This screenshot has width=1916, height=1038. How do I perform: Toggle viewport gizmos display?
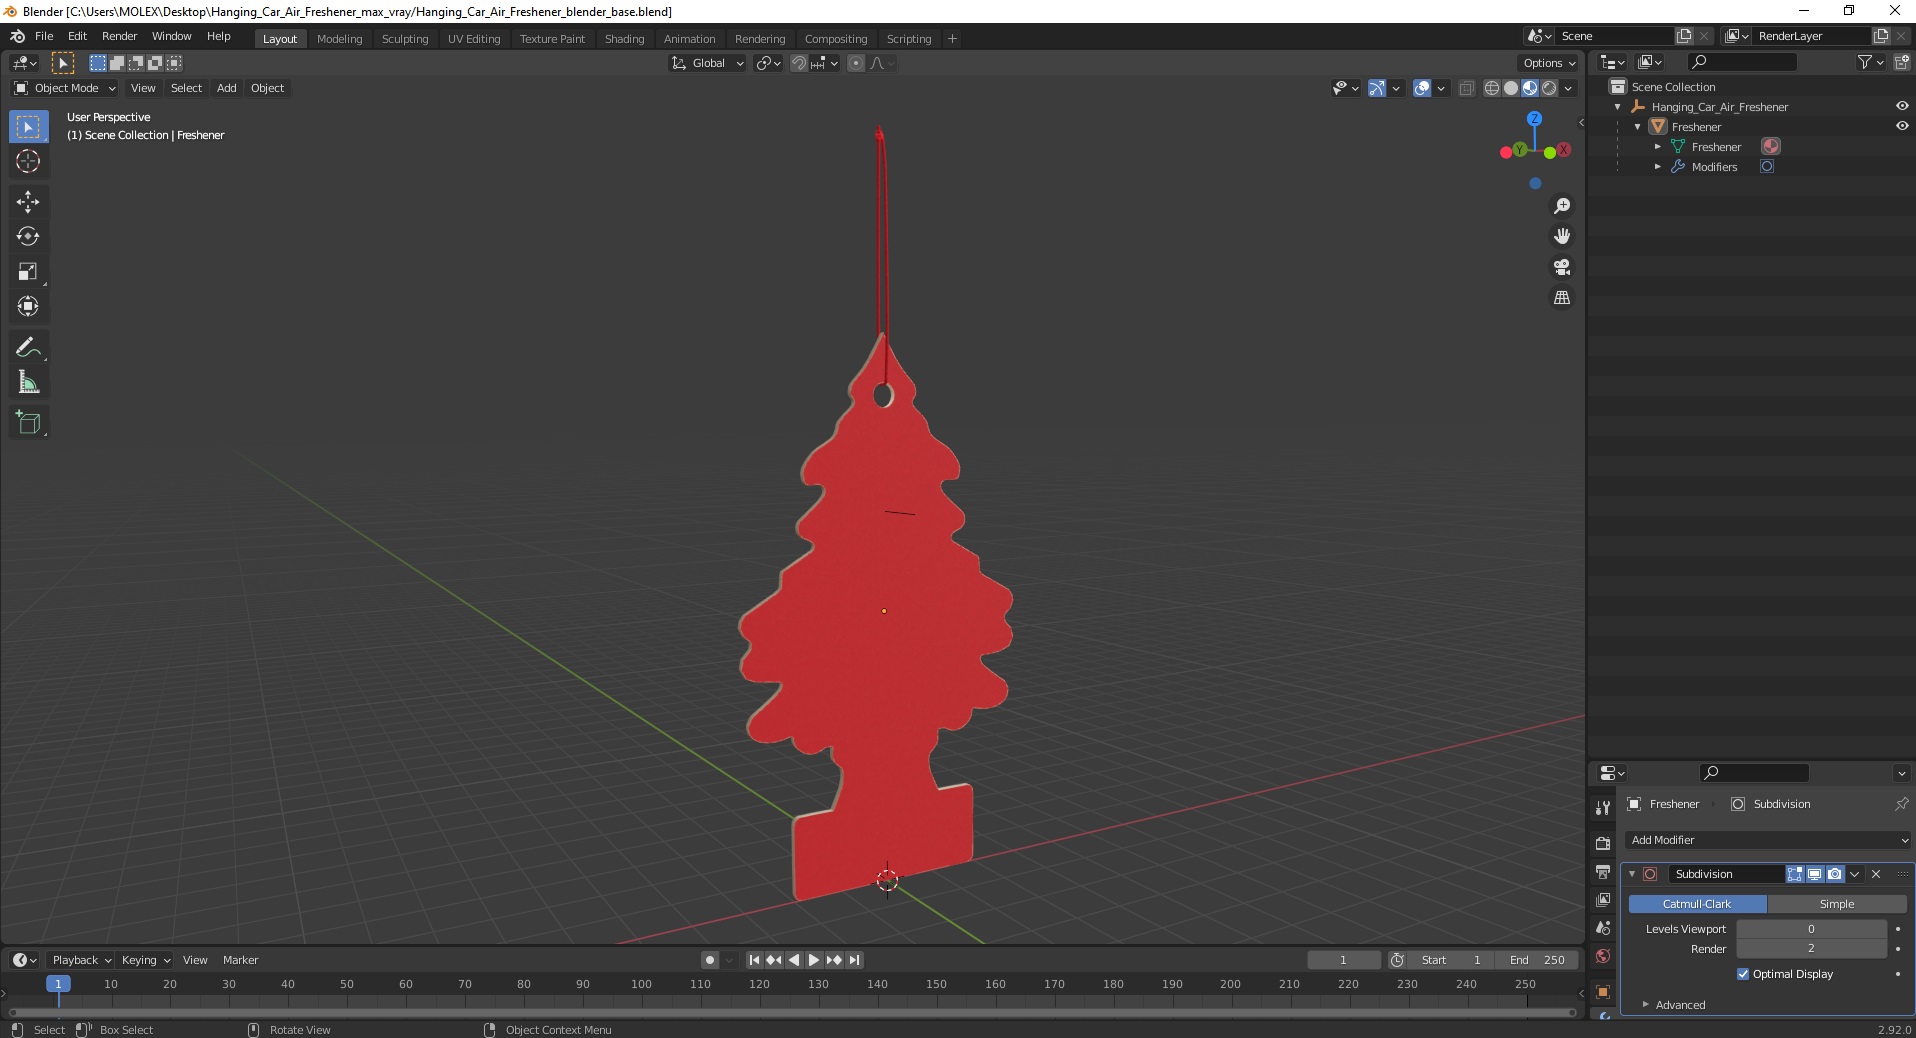(x=1377, y=88)
